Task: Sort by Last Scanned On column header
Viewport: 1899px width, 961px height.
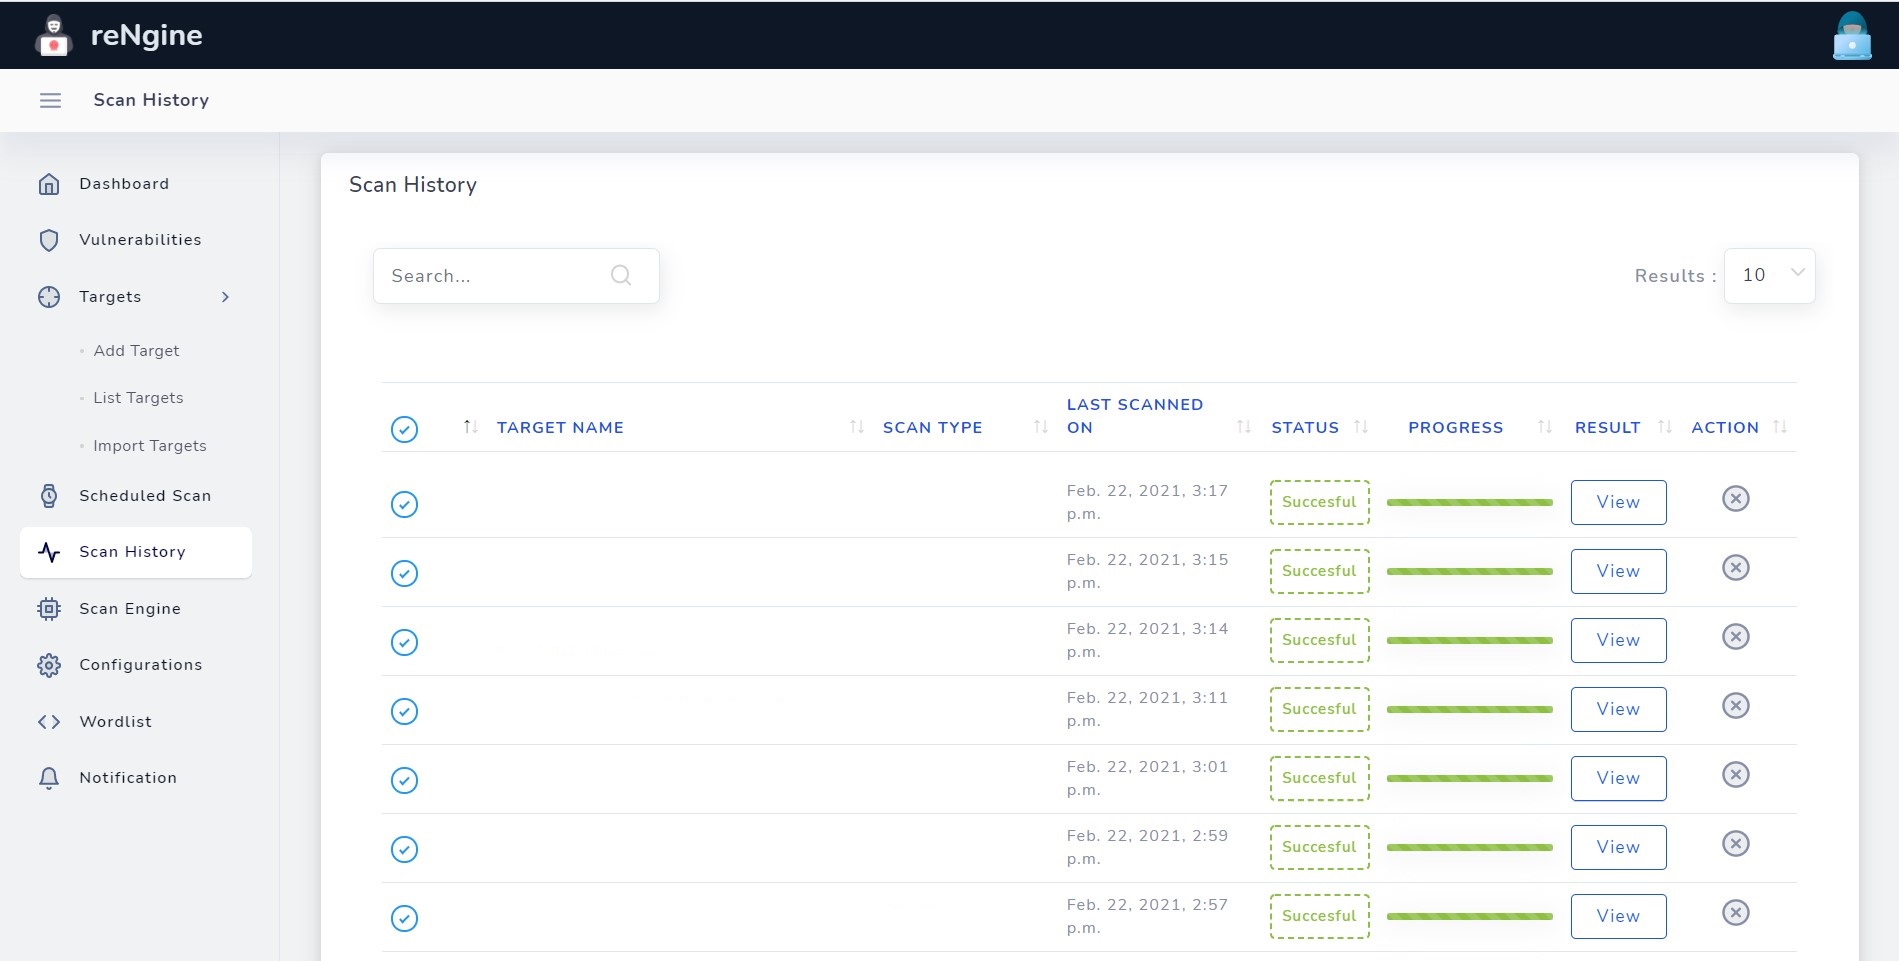Action: tap(1135, 416)
